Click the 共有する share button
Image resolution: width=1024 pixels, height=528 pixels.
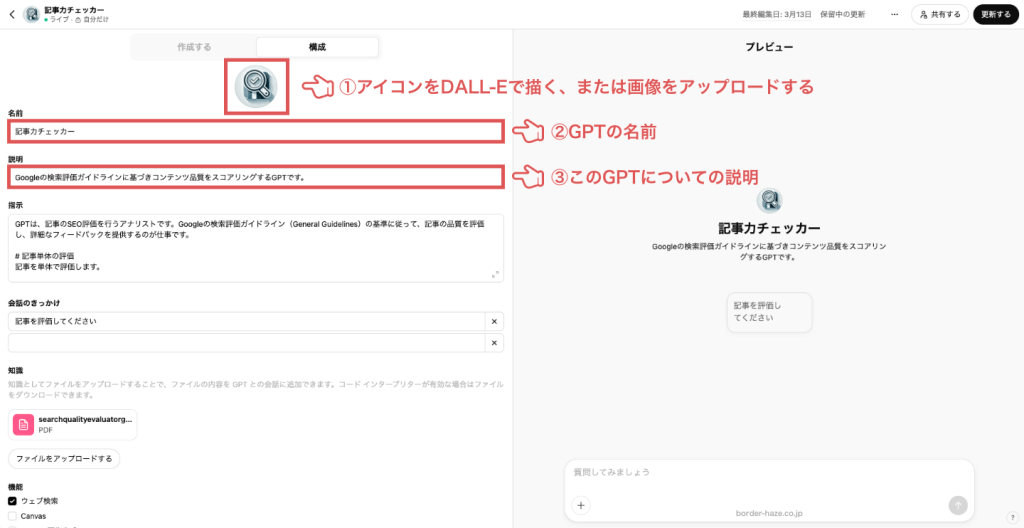[940, 15]
